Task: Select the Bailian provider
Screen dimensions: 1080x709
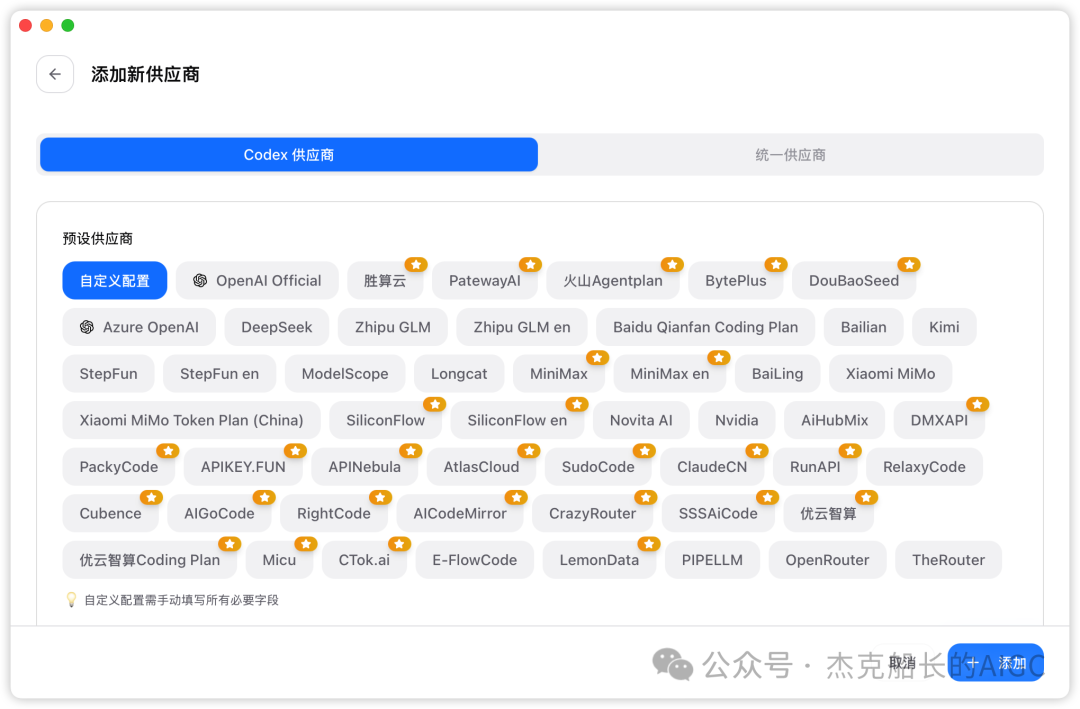Action: 864,327
